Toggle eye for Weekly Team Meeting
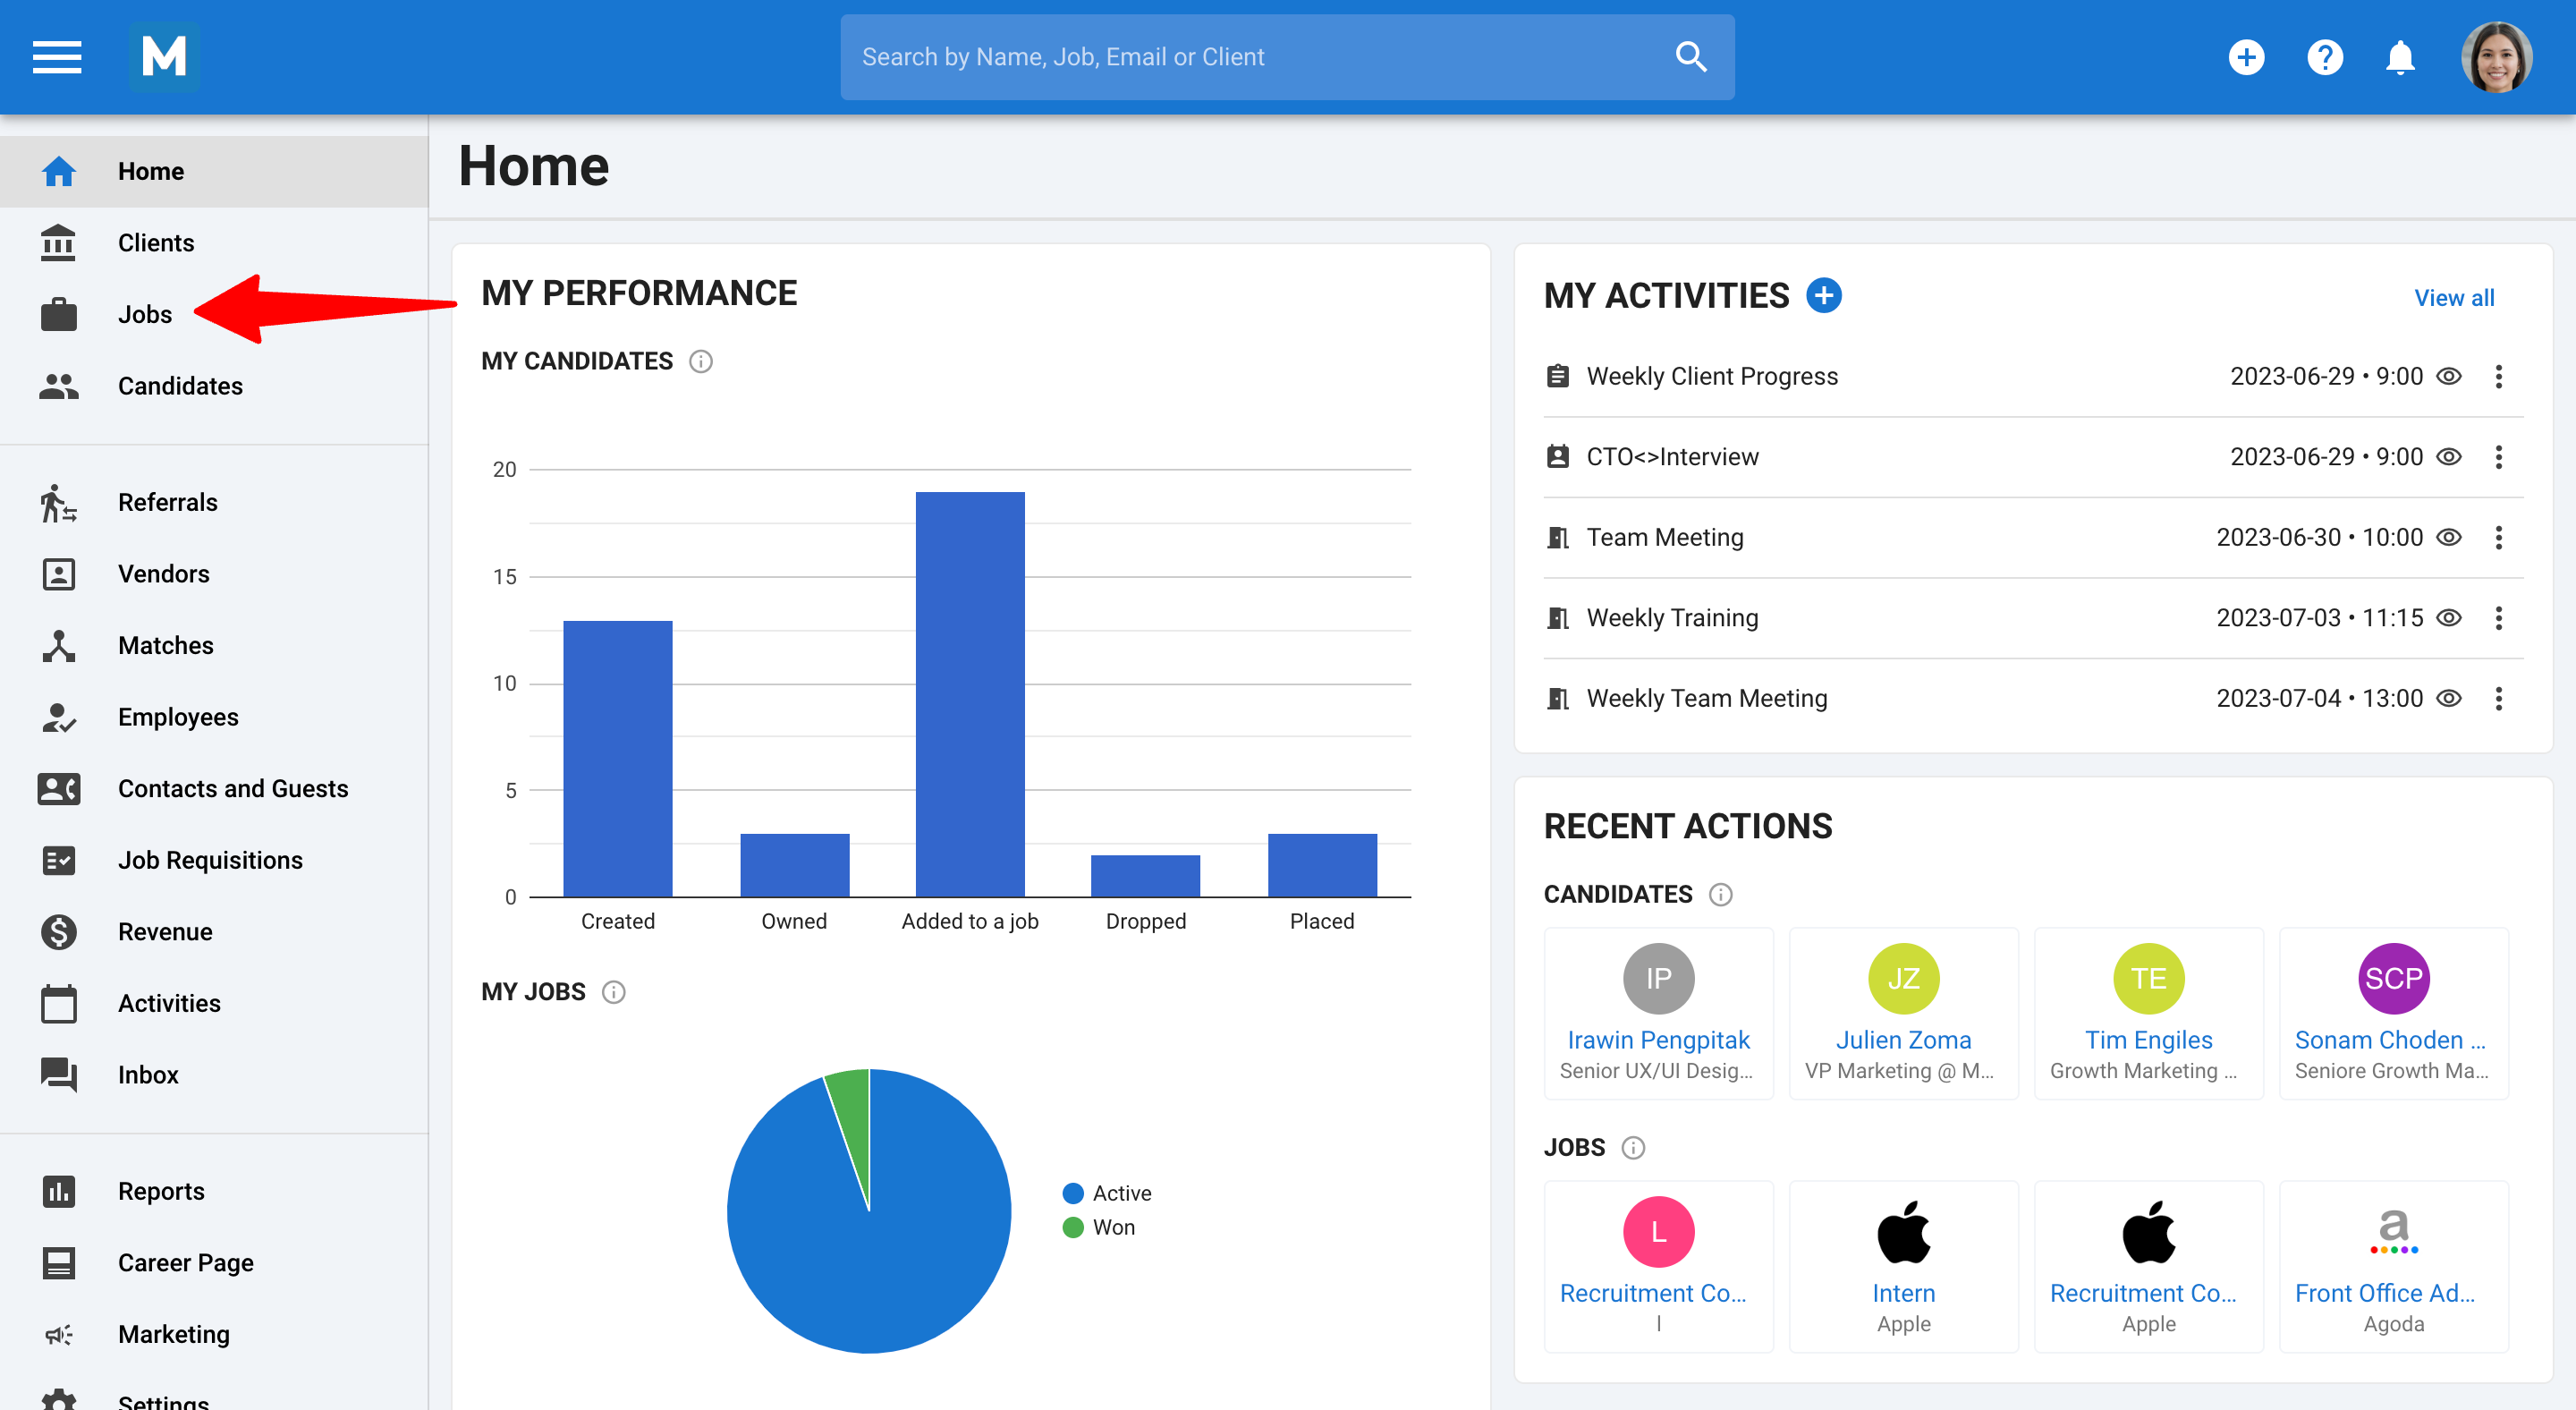 (2448, 698)
